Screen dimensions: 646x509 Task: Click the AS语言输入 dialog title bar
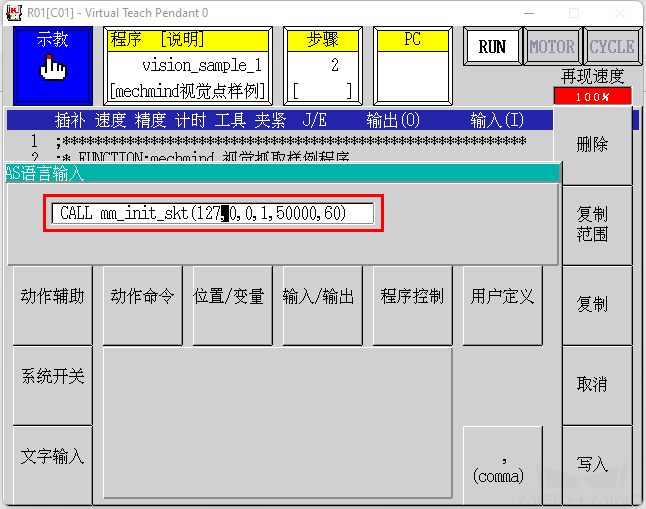click(x=283, y=173)
